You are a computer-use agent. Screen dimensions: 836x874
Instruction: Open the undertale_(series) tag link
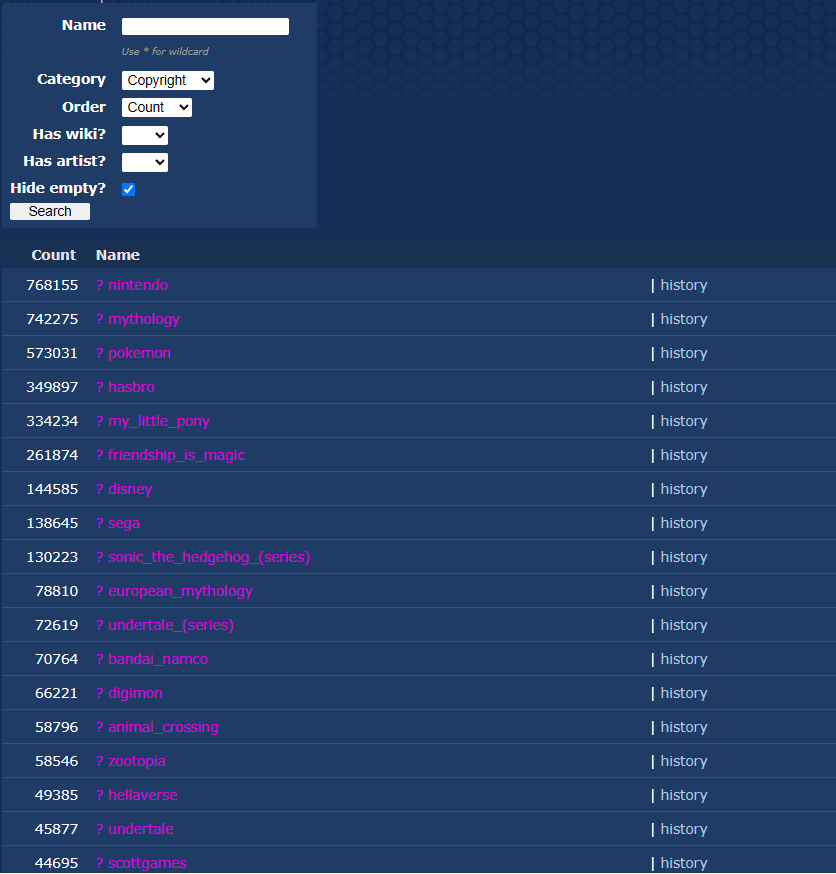pyautogui.click(x=171, y=625)
